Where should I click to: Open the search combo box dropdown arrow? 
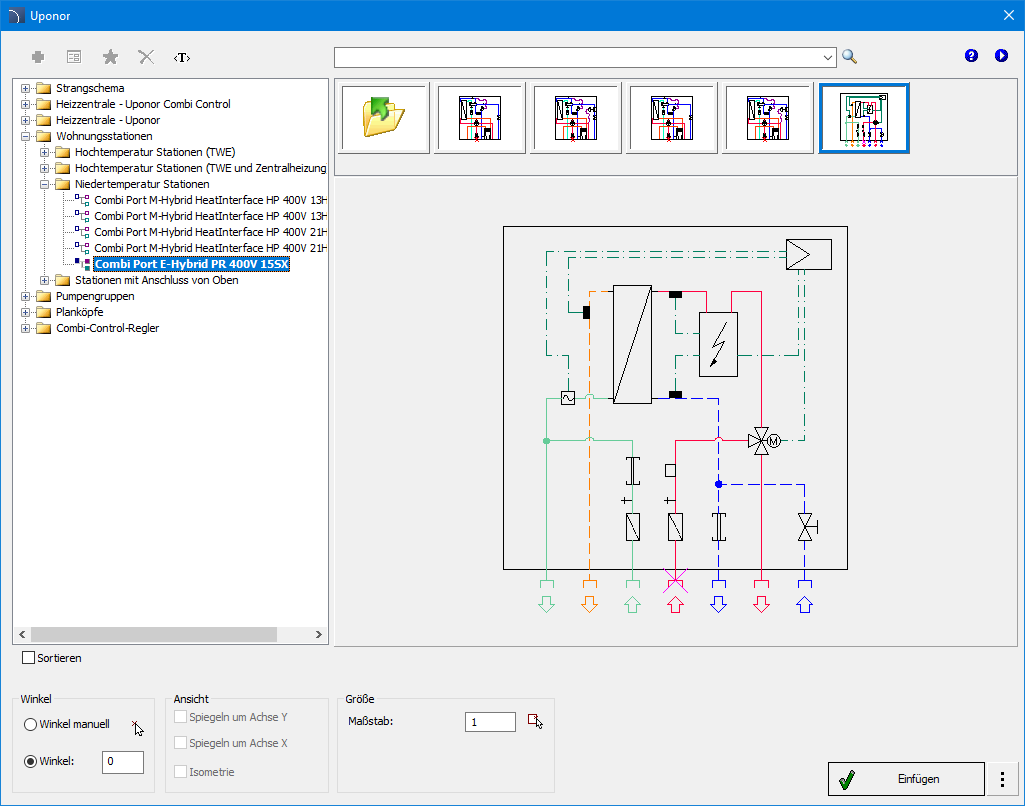tap(828, 57)
